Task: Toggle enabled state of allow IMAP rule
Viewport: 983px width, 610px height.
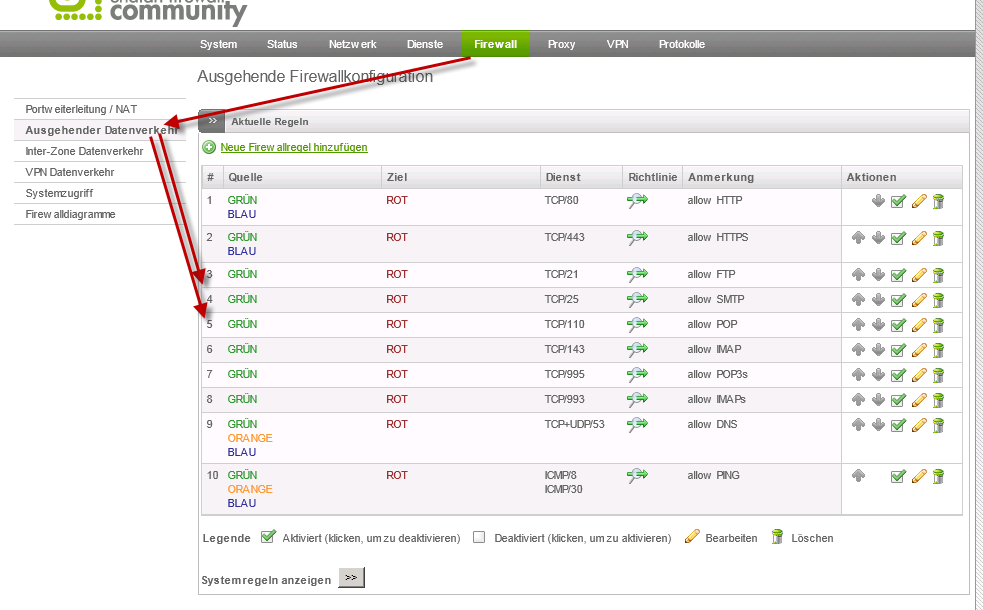Action: tap(898, 350)
